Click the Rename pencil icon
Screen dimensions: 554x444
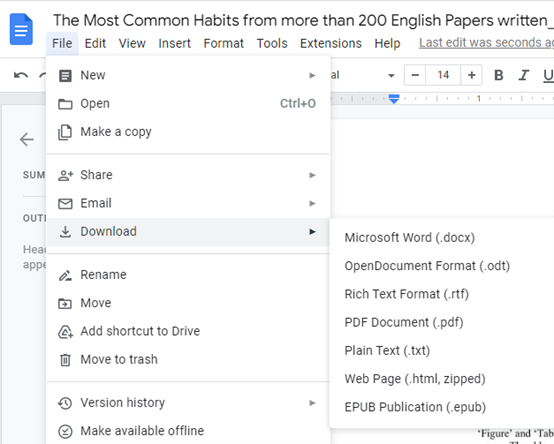point(65,275)
